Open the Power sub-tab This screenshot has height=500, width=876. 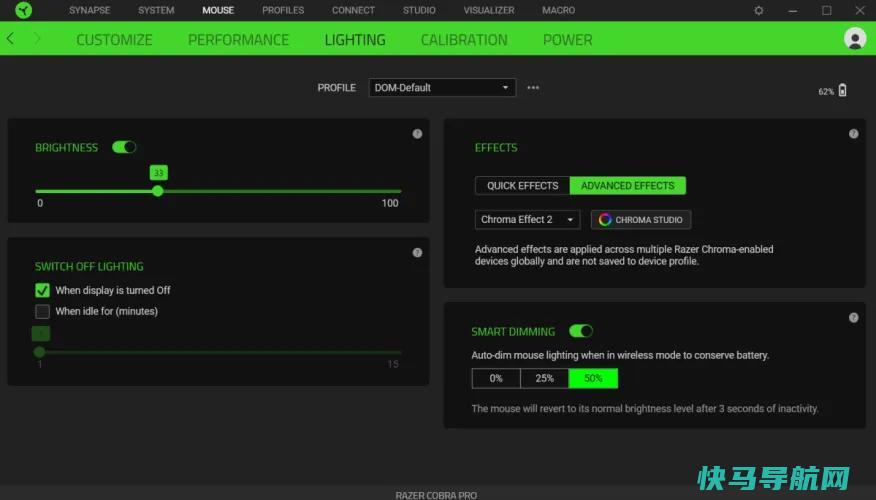tap(568, 40)
